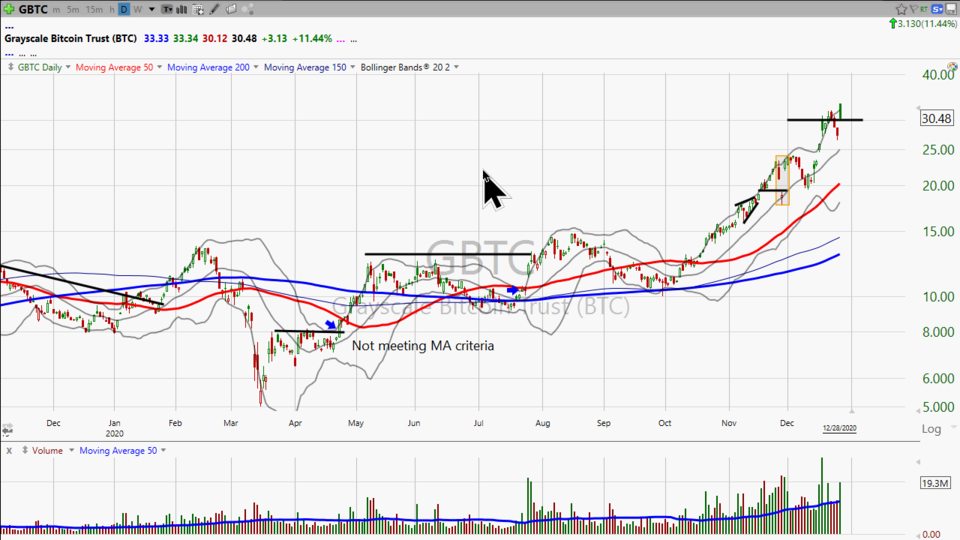
Task: Click the 19.3M volume value label
Action: point(936,483)
